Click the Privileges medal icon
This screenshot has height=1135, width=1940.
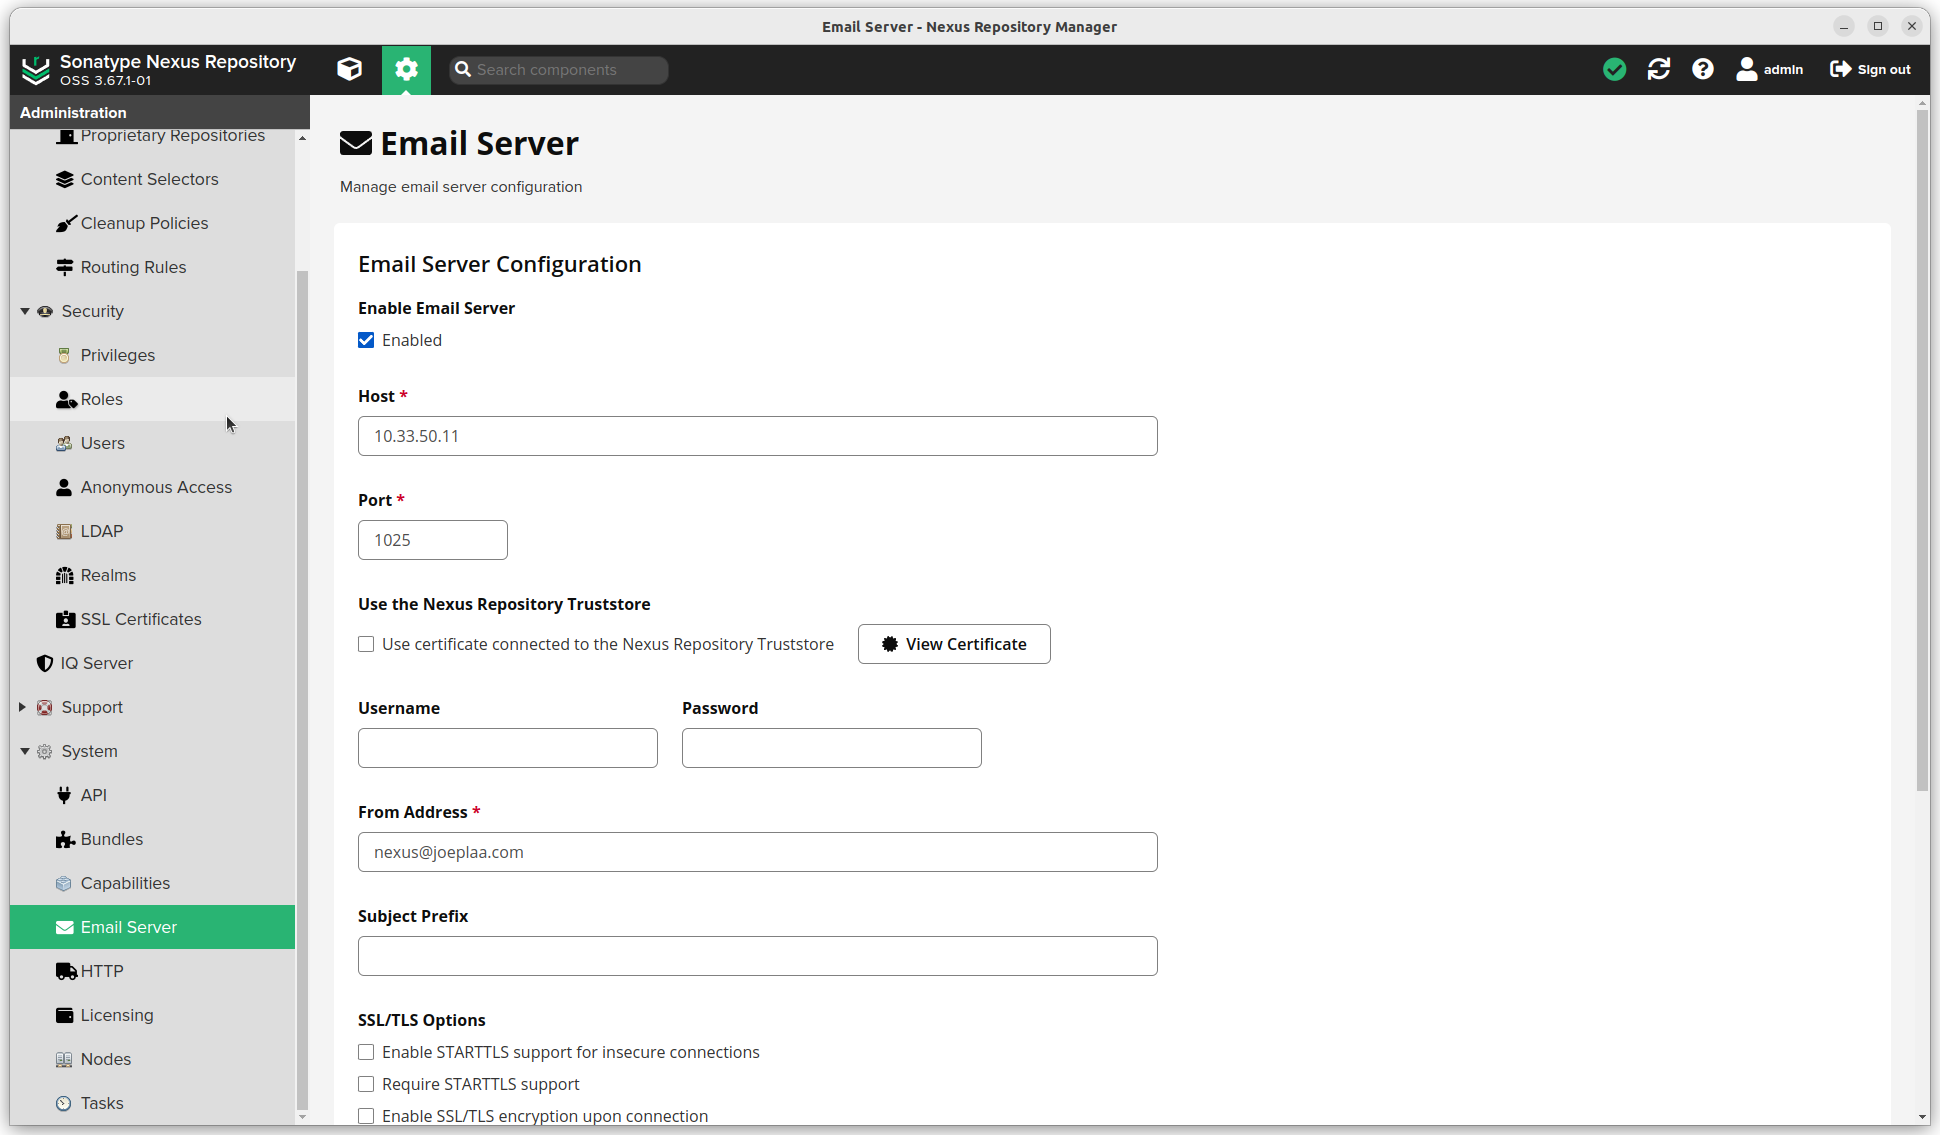pyautogui.click(x=65, y=355)
